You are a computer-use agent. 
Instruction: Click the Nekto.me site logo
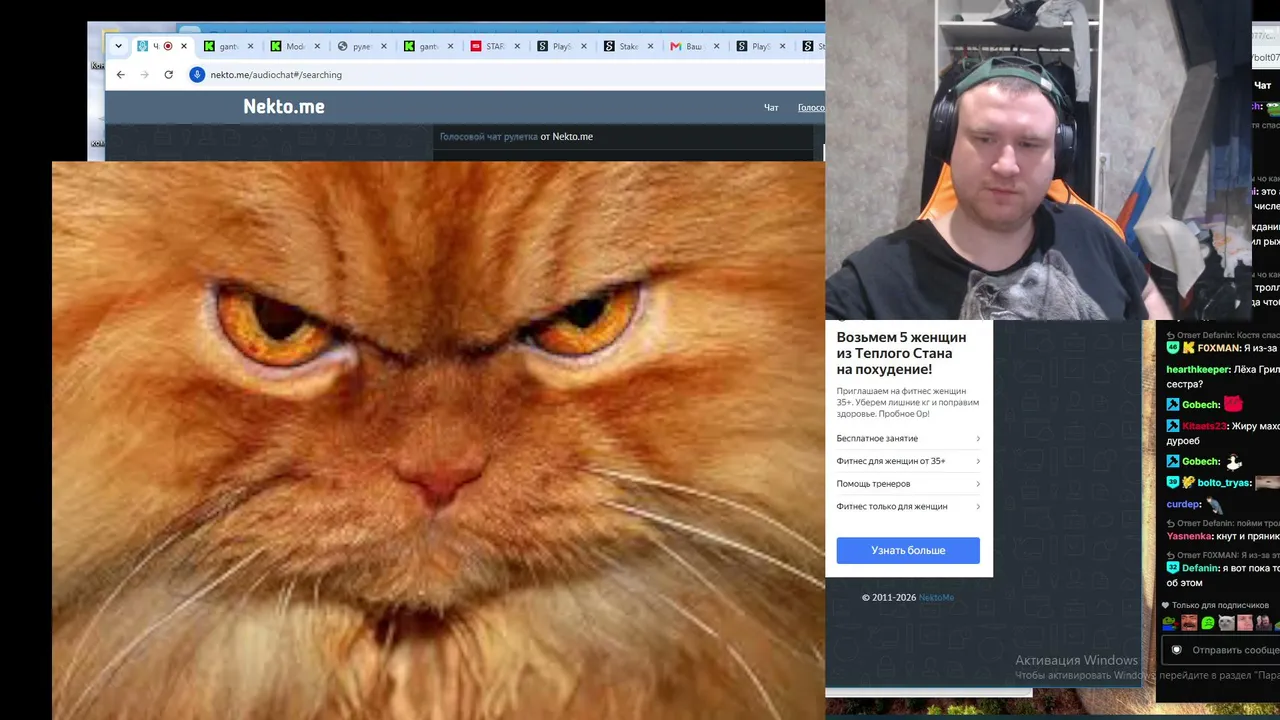[284, 107]
